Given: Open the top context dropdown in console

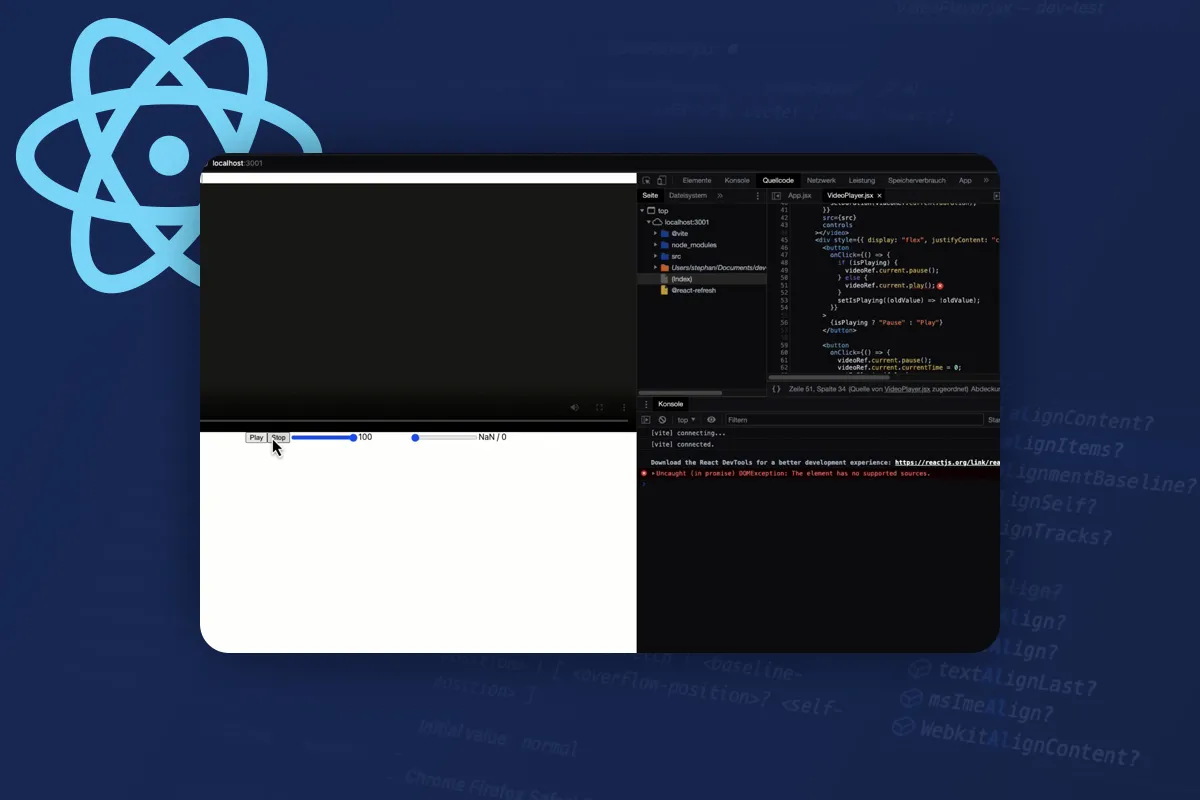Looking at the screenshot, I should (686, 420).
